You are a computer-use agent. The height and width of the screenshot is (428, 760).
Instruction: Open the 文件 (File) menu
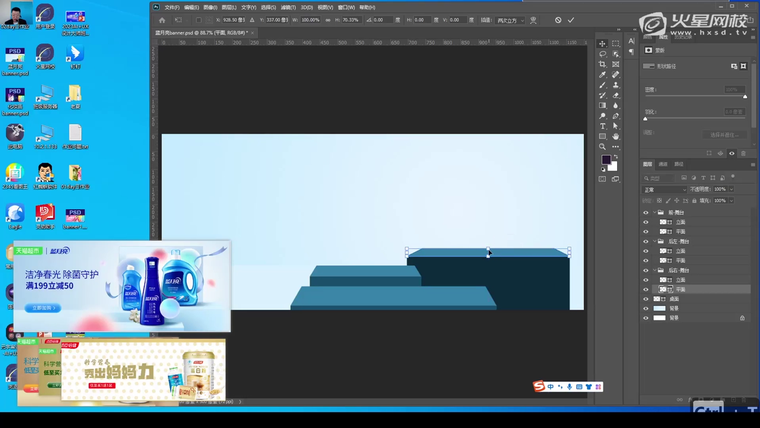171,7
